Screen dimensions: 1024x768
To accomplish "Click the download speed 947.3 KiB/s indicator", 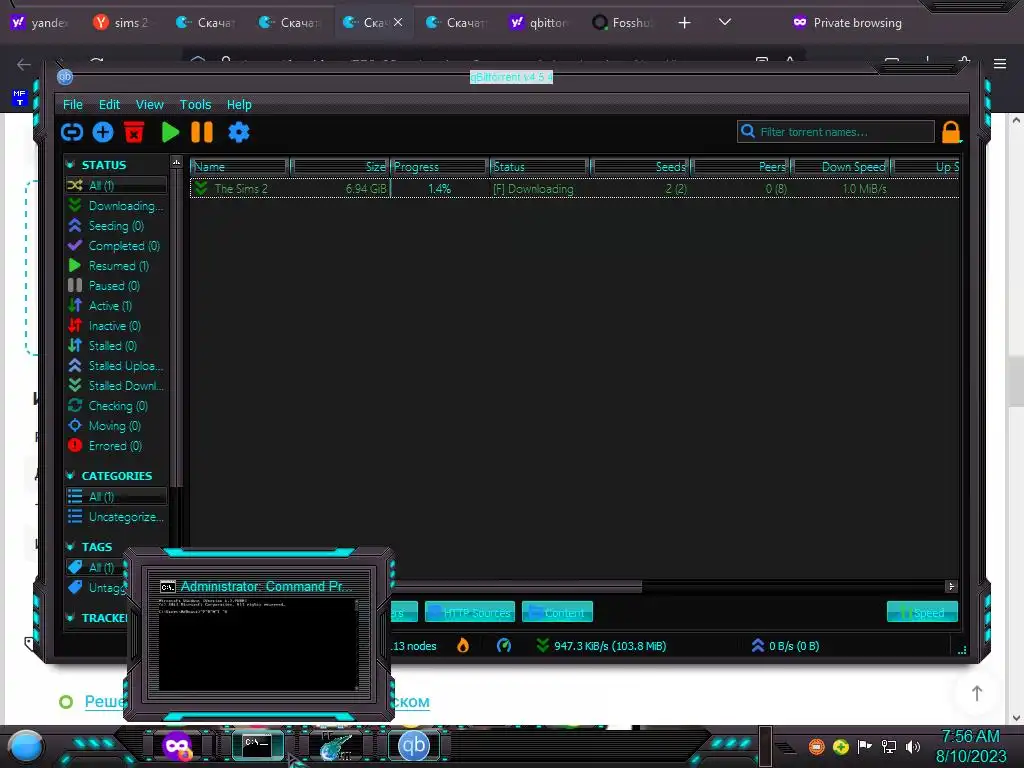I will 601,646.
